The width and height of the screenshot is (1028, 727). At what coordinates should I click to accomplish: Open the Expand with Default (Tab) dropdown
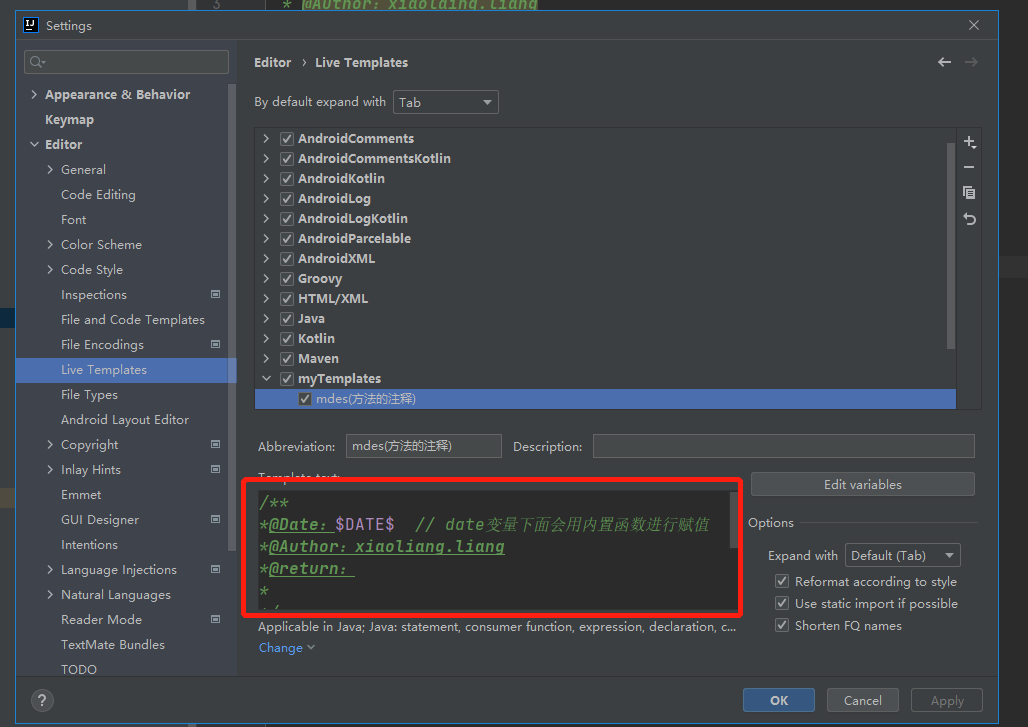(902, 555)
